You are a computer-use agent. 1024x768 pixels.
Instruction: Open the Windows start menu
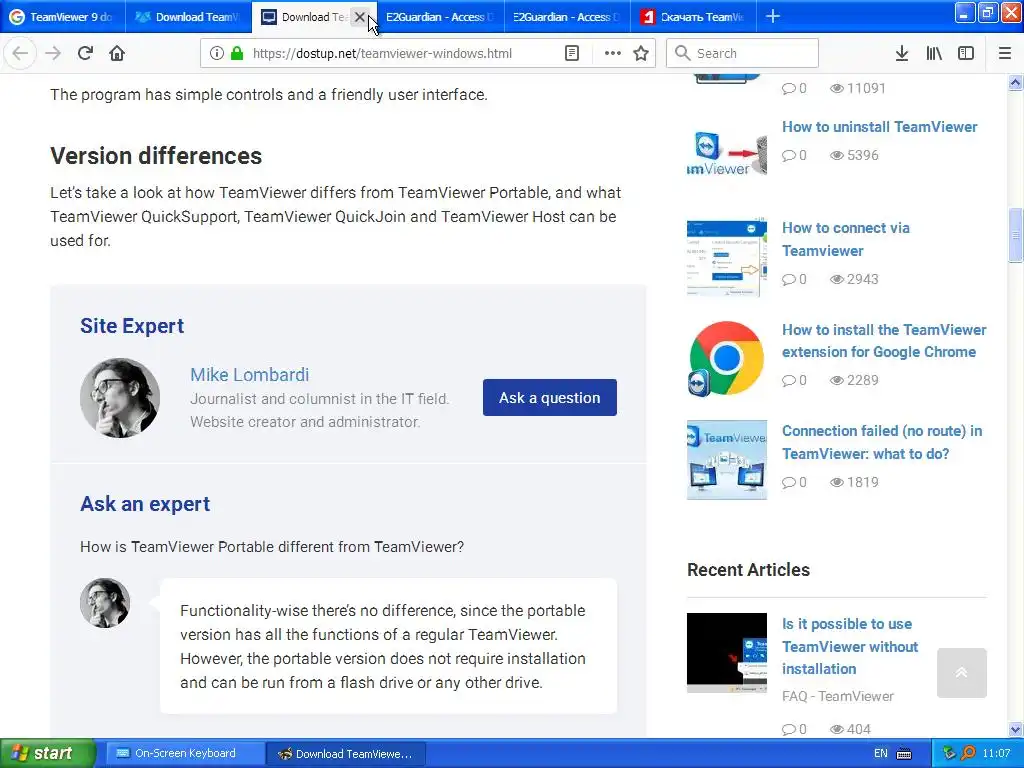[x=48, y=754]
